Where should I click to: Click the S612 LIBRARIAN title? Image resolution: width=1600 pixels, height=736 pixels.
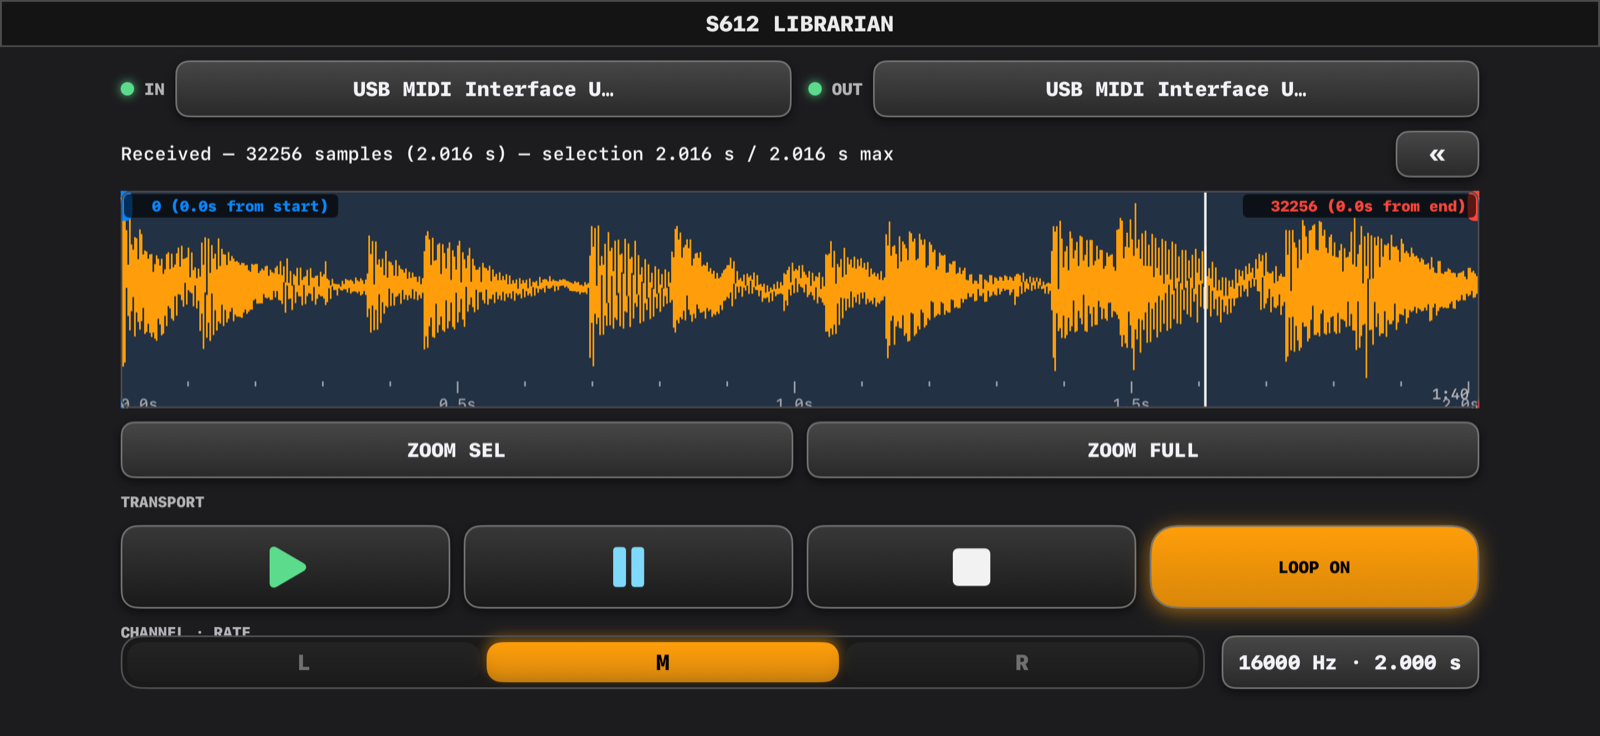[800, 24]
